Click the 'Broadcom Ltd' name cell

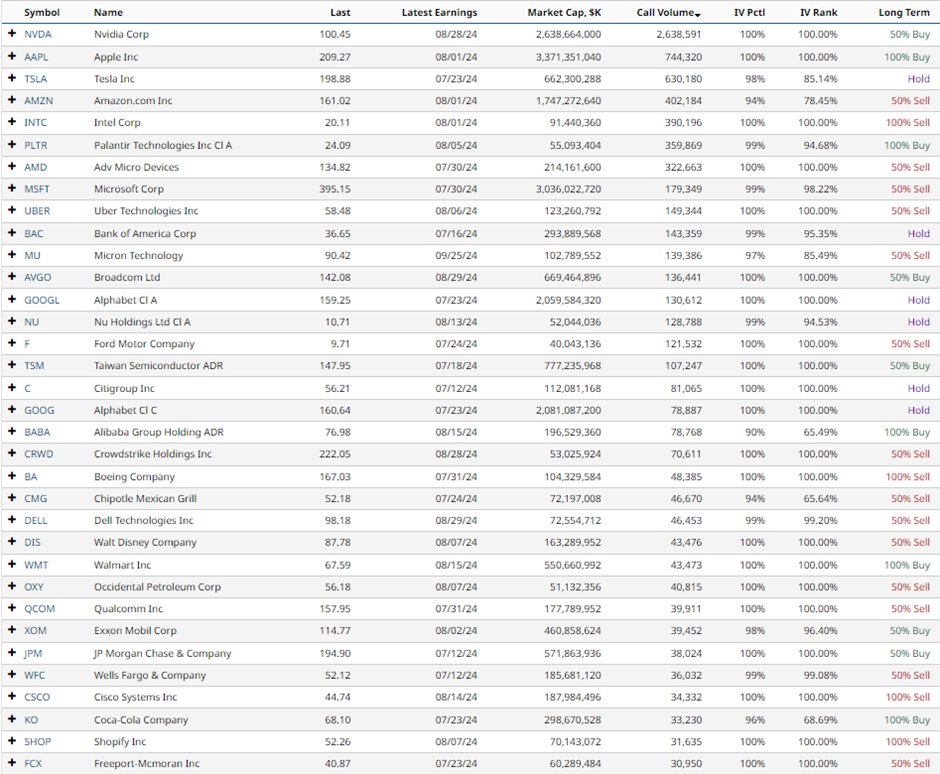(127, 278)
